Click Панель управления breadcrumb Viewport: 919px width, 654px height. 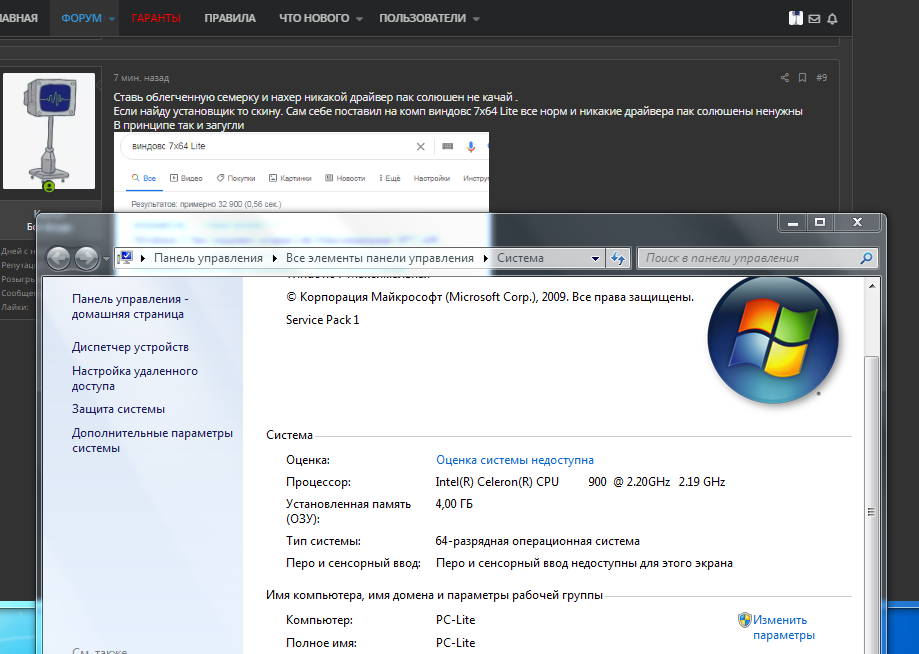(208, 258)
